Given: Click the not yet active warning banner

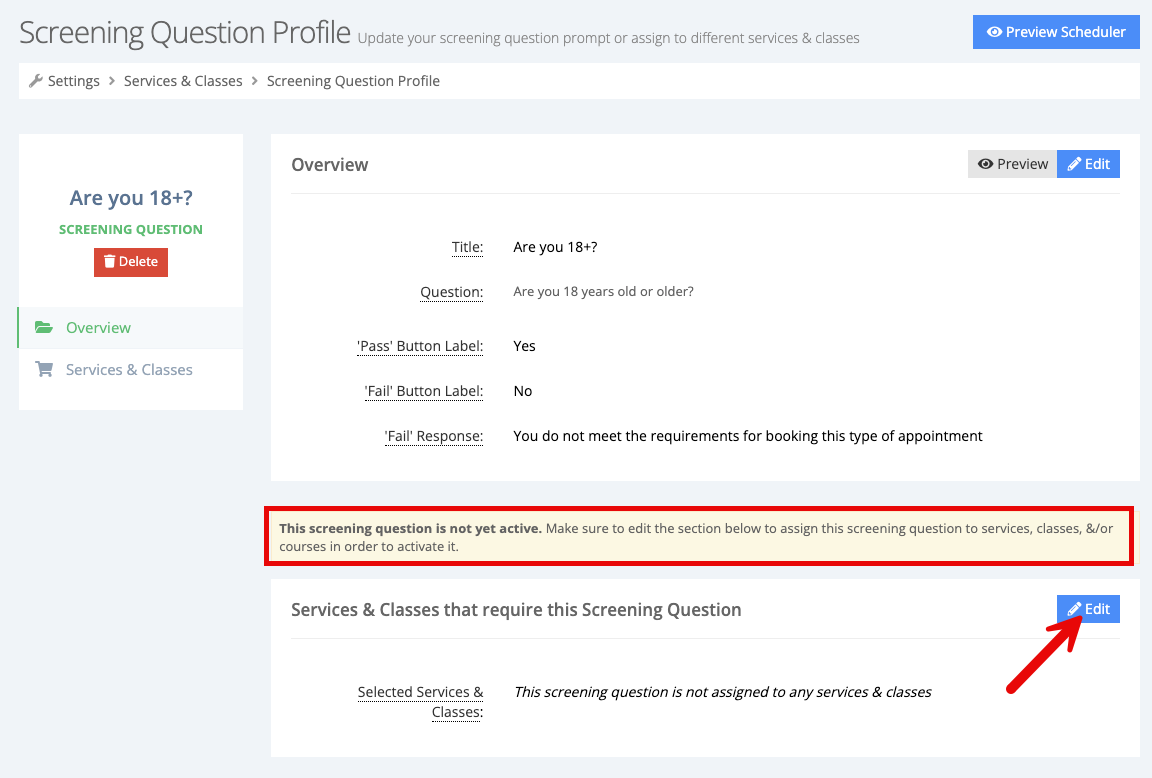Looking at the screenshot, I should [699, 537].
